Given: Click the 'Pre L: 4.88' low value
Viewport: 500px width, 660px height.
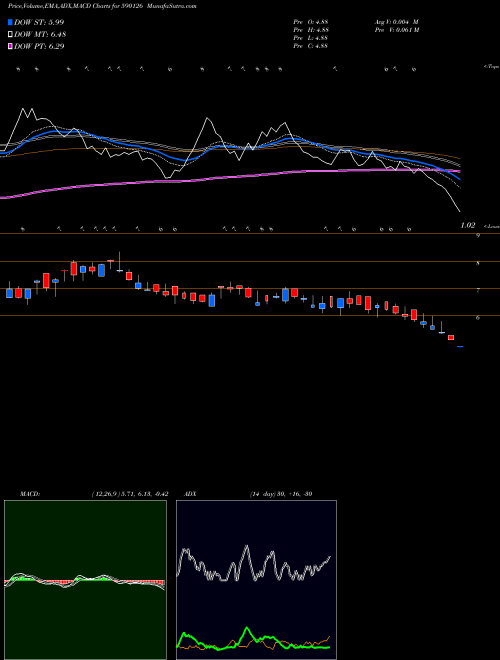Looking at the screenshot, I should [x=311, y=38].
